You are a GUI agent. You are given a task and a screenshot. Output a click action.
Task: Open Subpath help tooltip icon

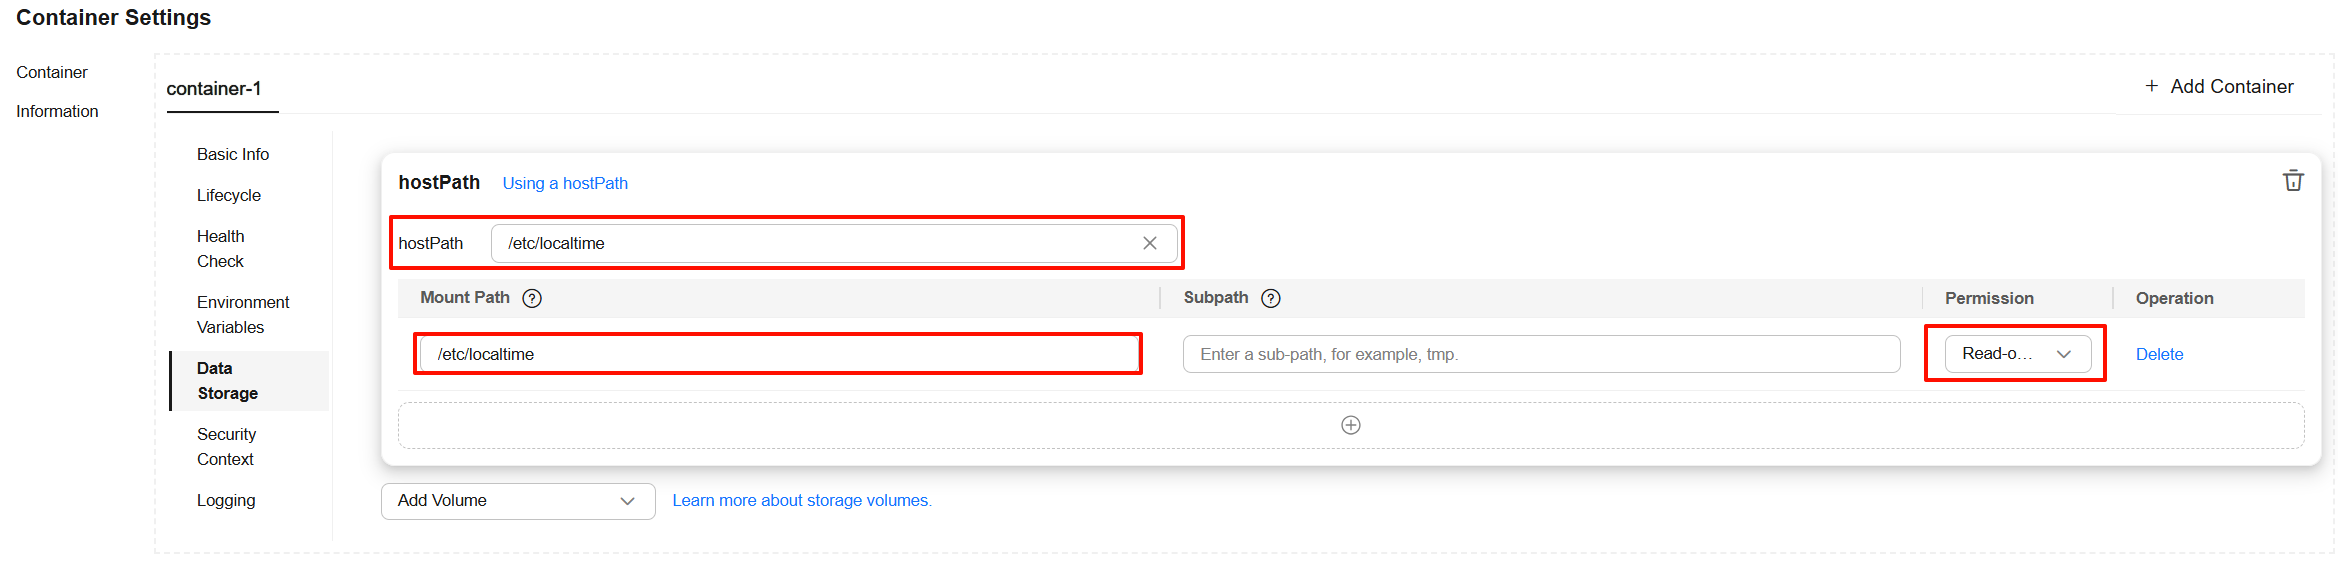[x=1271, y=298]
